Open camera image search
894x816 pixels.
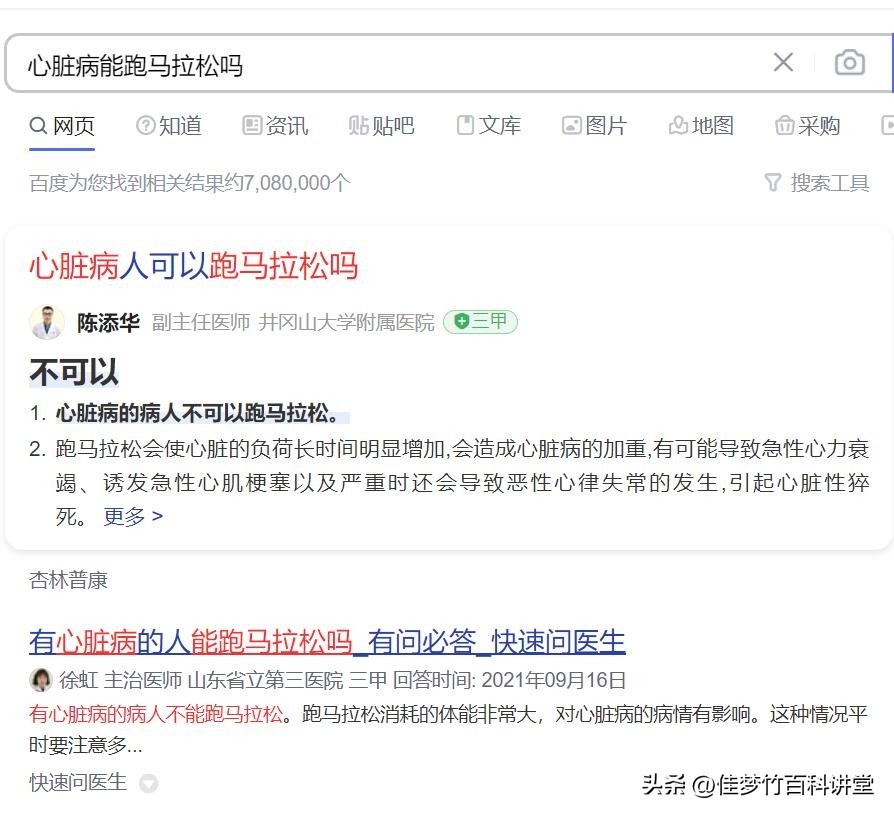click(849, 63)
